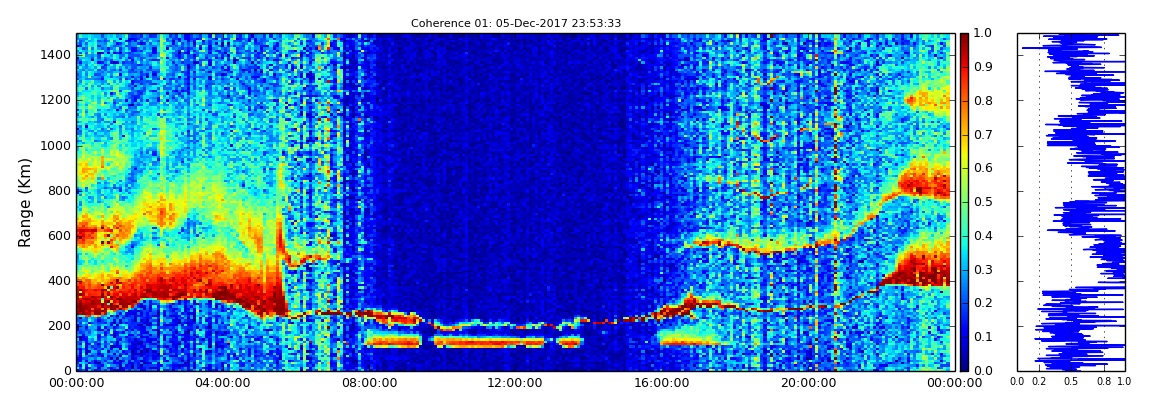The height and width of the screenshot is (407, 1150).
Task: Click the 1200 tick label on range axis
Action: [56, 100]
